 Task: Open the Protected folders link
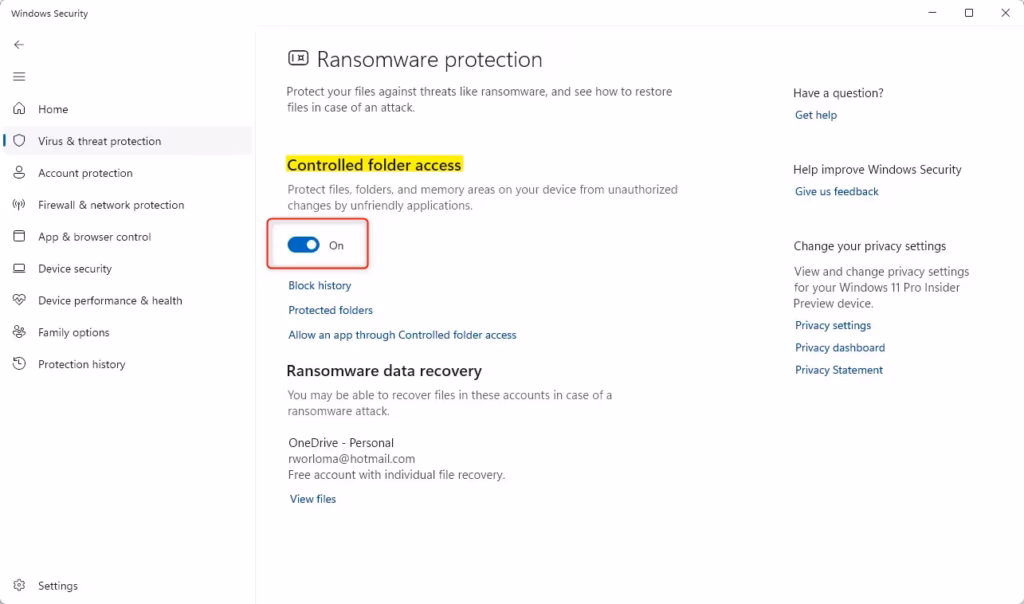330,310
